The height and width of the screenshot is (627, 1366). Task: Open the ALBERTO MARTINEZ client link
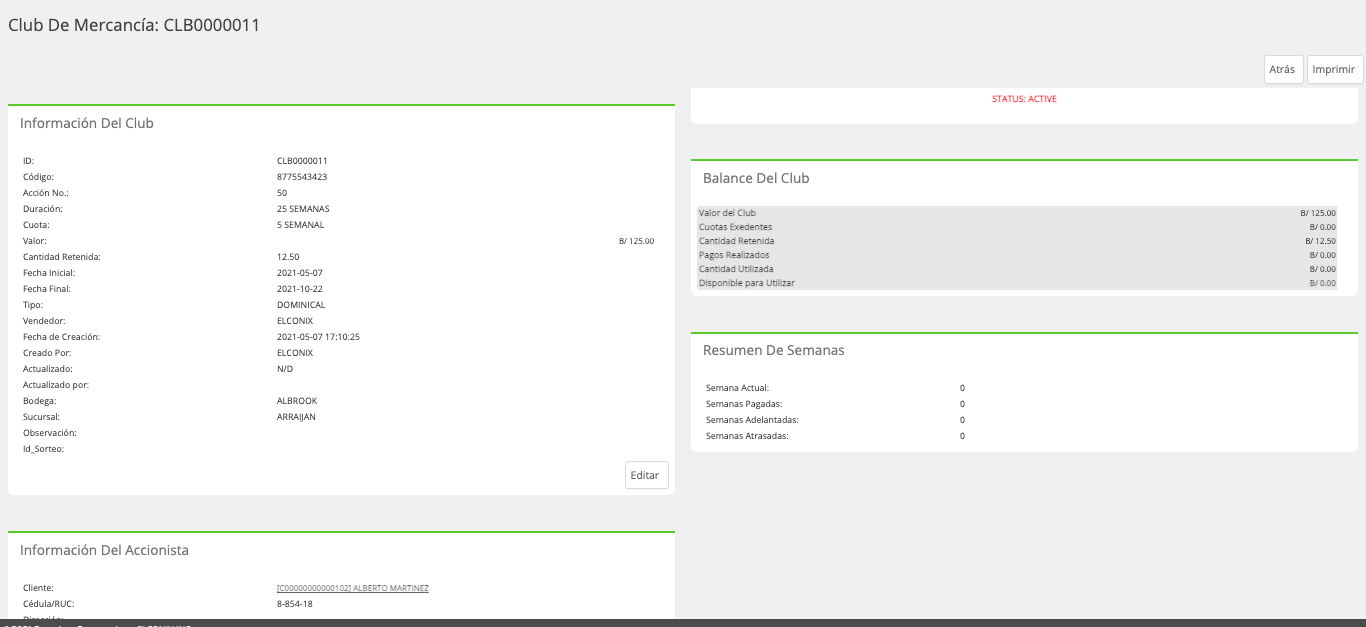pyautogui.click(x=353, y=588)
